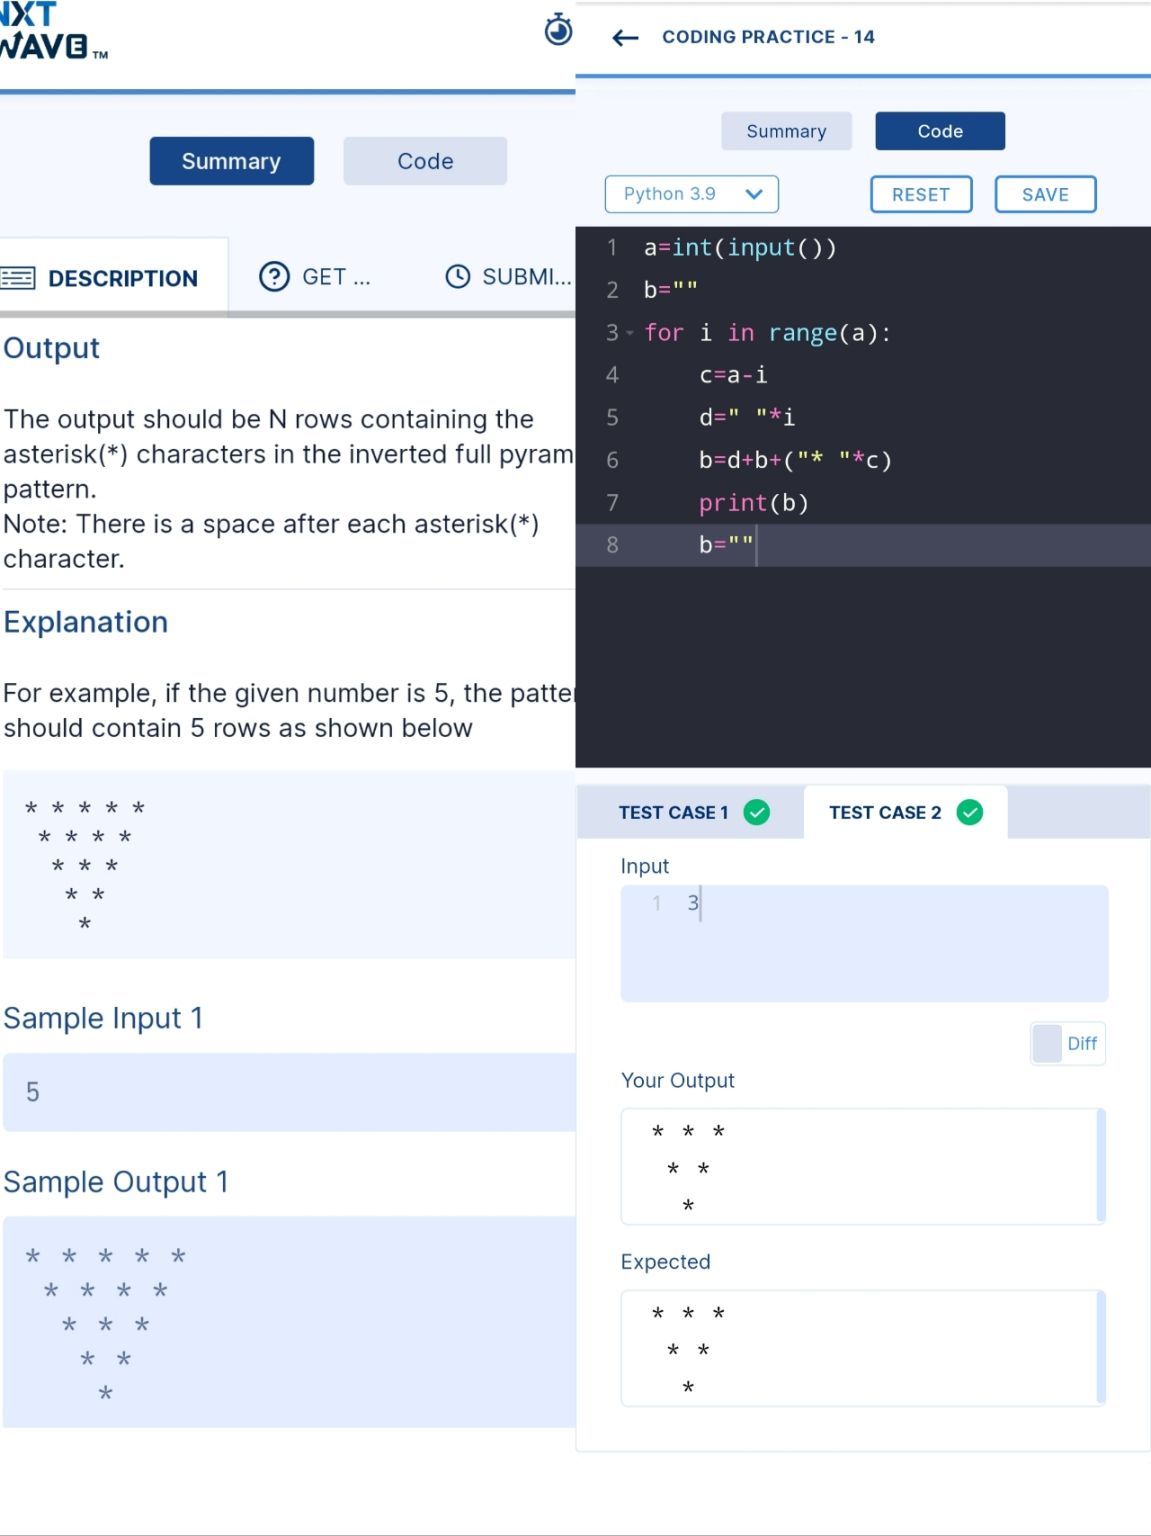Image resolution: width=1151 pixels, height=1536 pixels.
Task: Click the Get help question mark icon
Action: pyautogui.click(x=274, y=276)
